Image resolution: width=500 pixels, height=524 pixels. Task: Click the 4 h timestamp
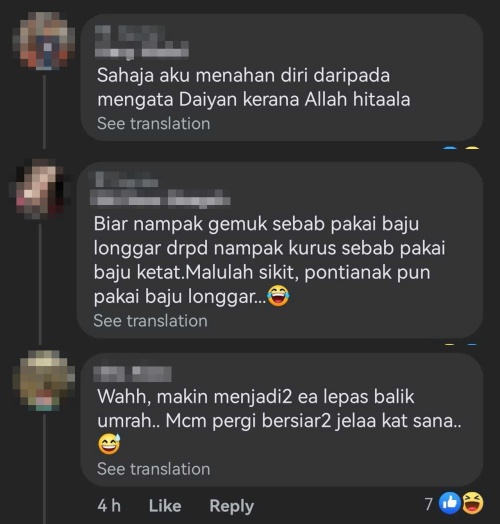point(109,506)
